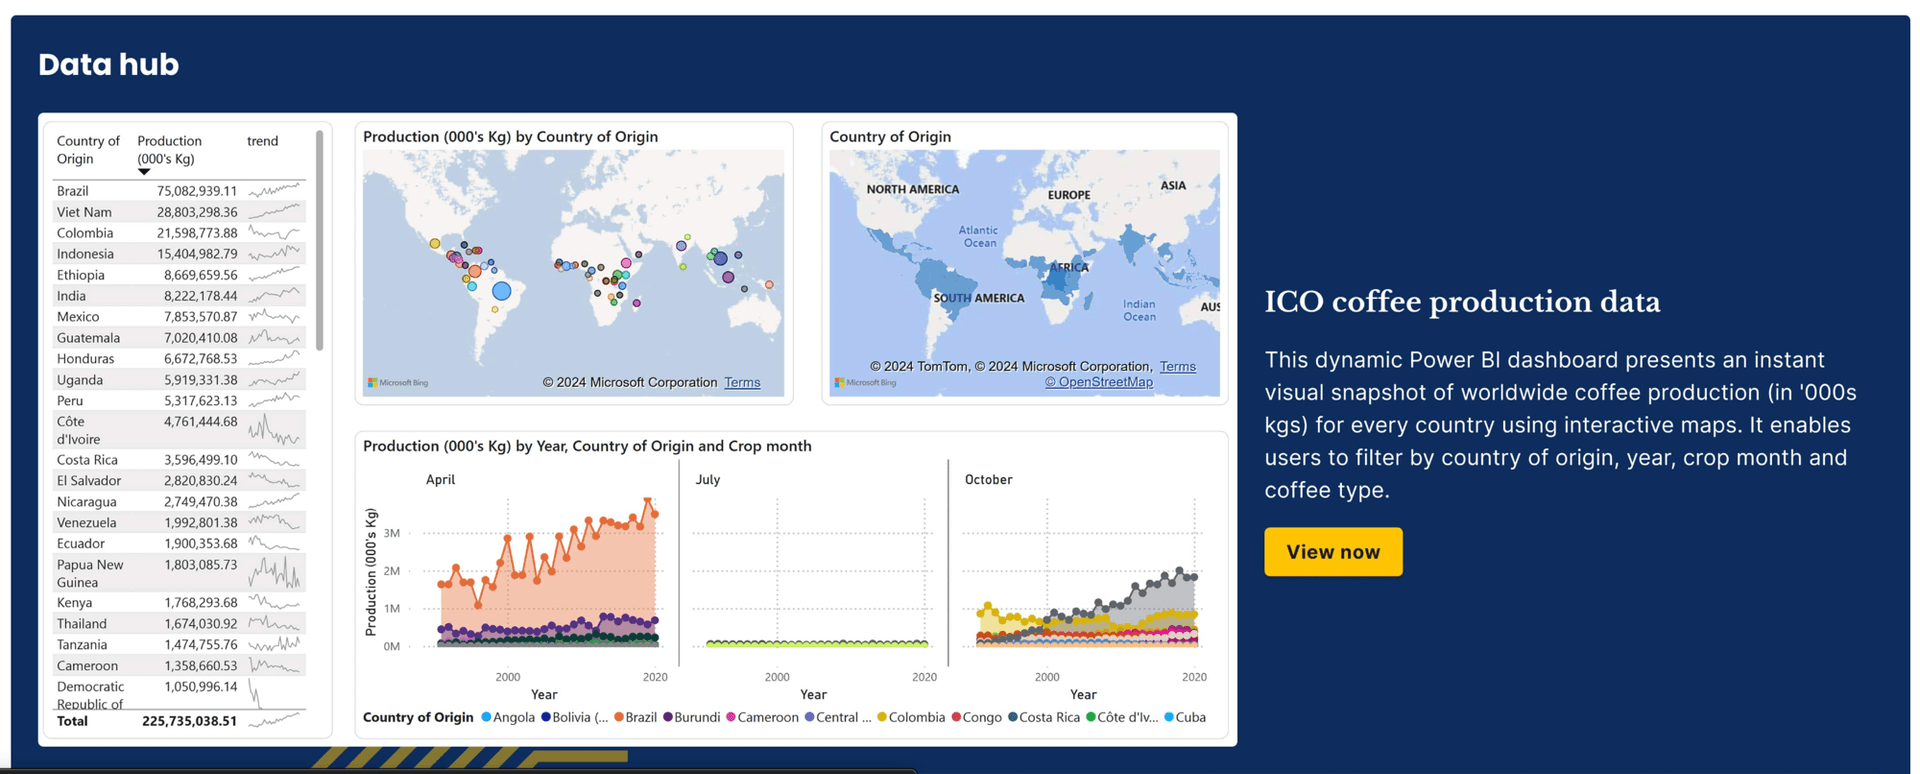The height and width of the screenshot is (774, 1920).
Task: Click the Cuba legend marker
Action: coord(1169,717)
